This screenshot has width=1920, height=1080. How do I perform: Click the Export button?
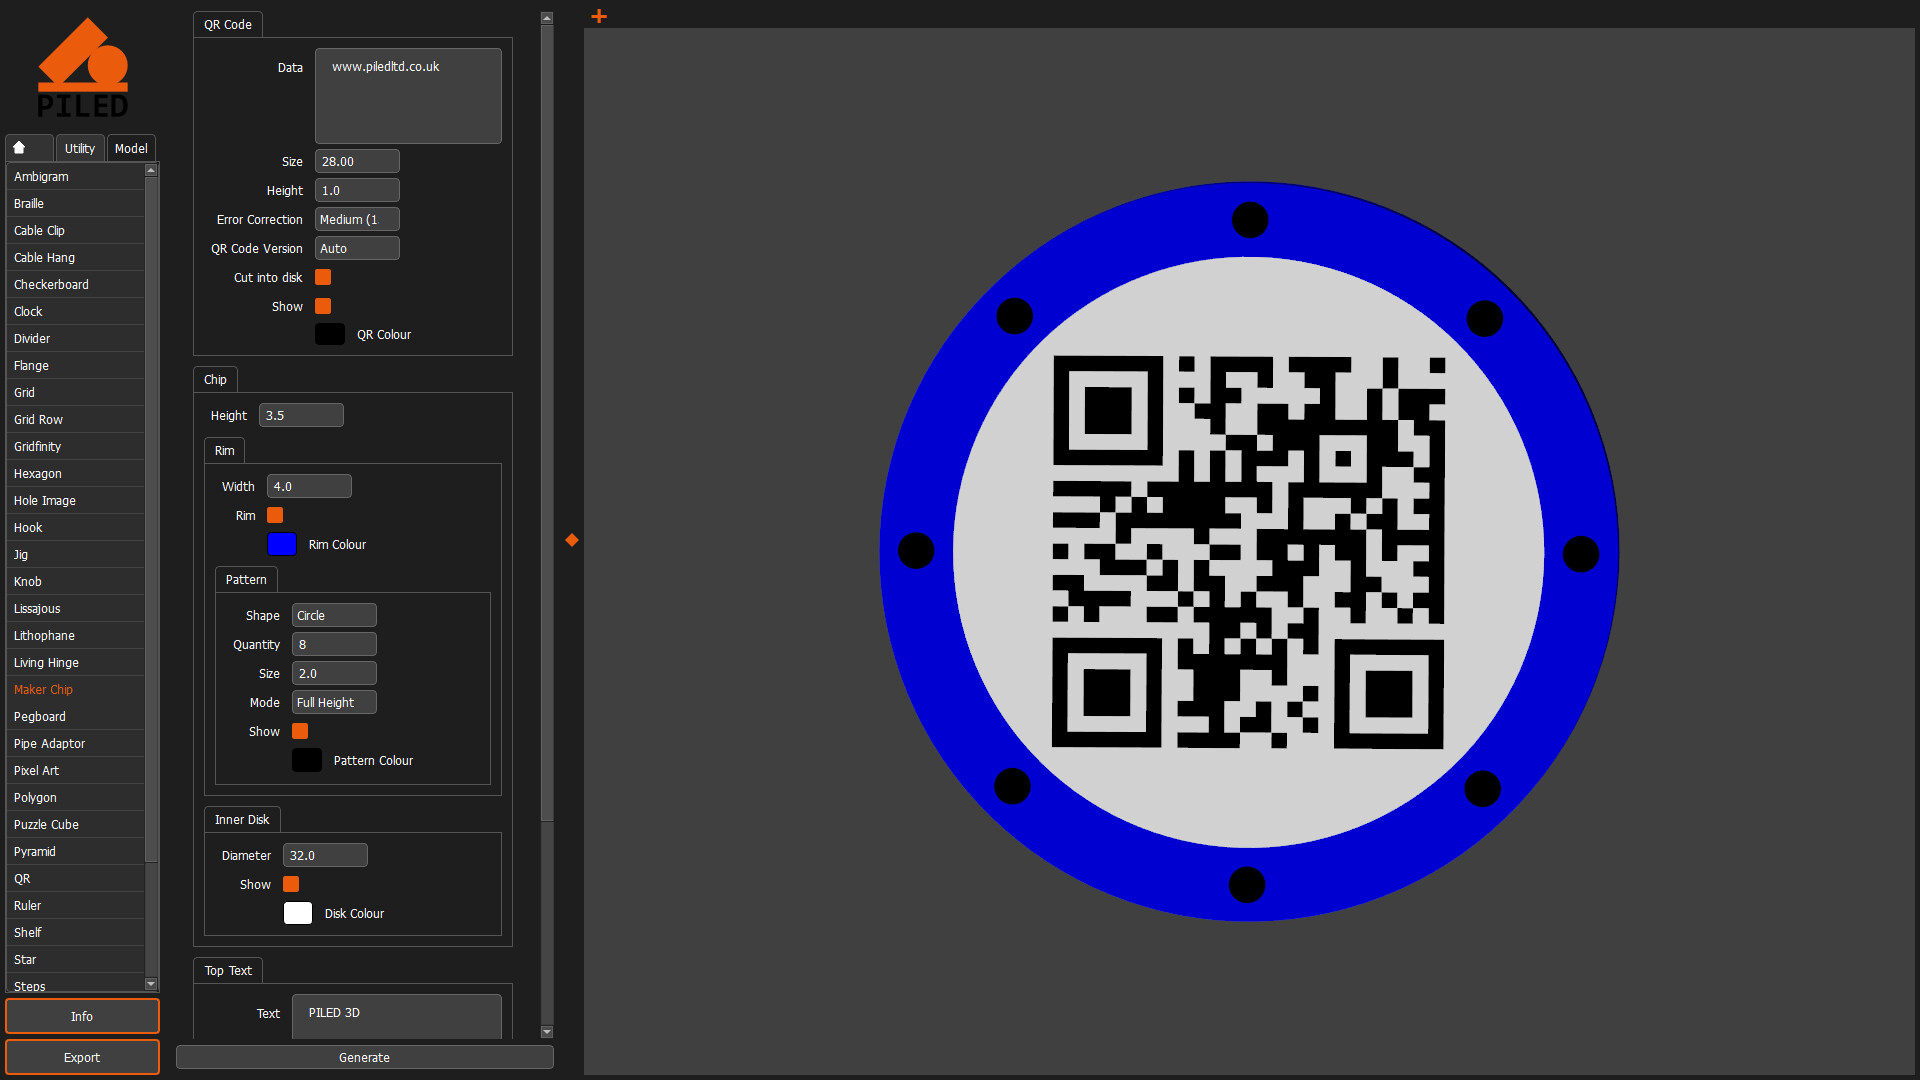pyautogui.click(x=82, y=1057)
